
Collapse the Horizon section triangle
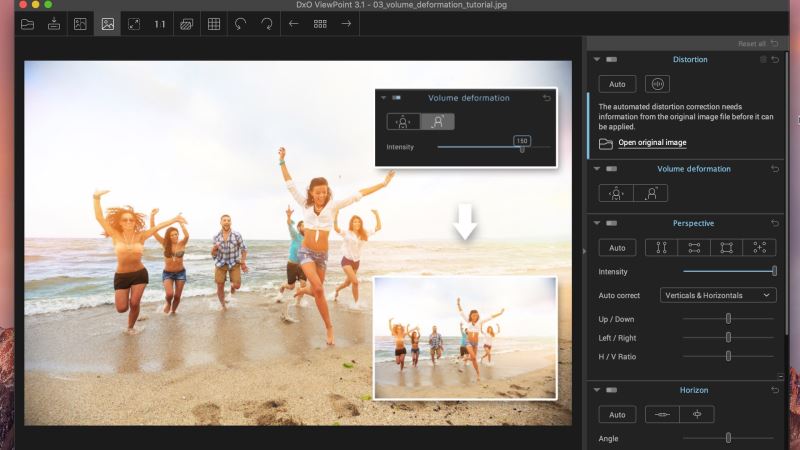click(596, 390)
